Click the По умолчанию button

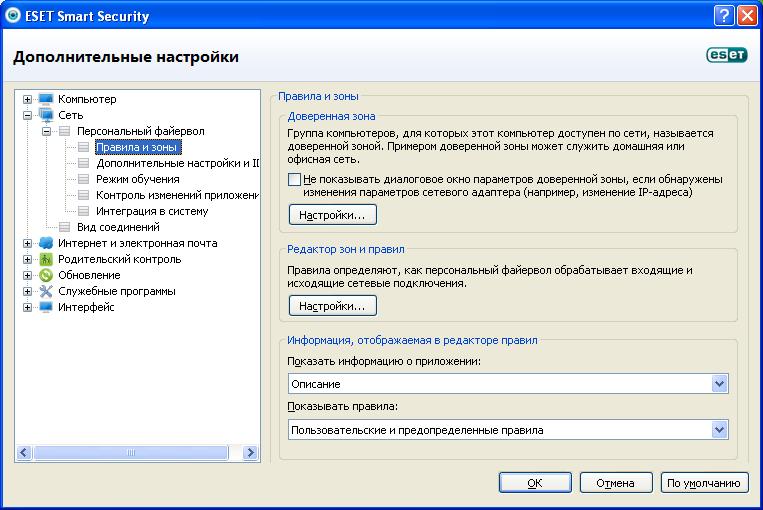[x=705, y=483]
